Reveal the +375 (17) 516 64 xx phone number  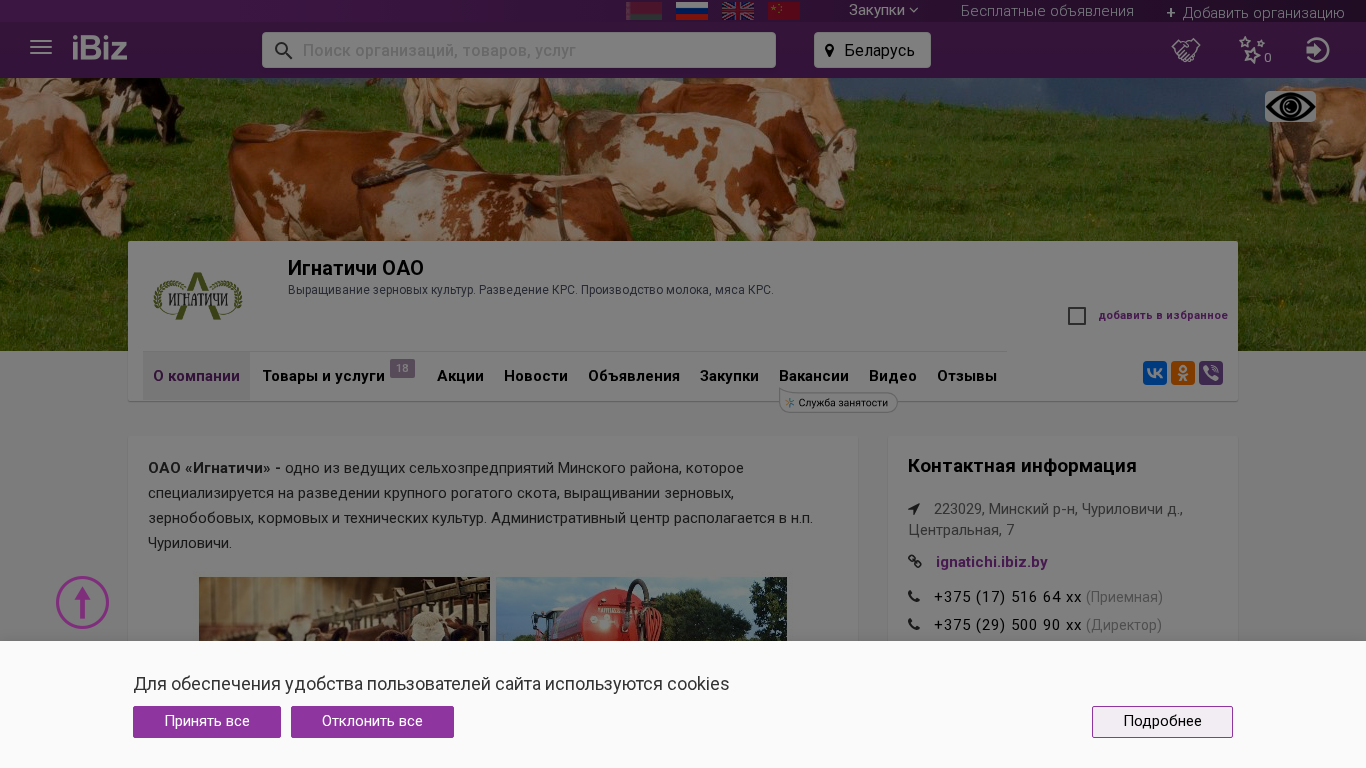[1008, 597]
